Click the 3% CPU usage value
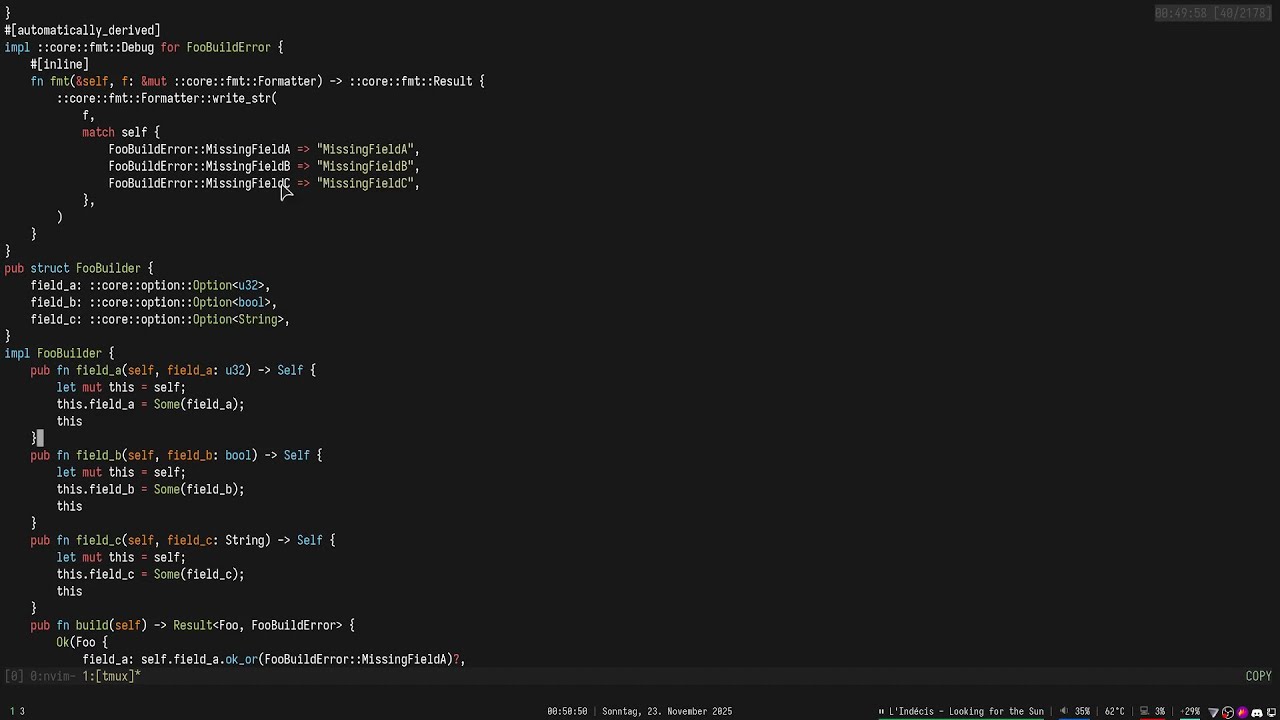 click(x=1159, y=712)
